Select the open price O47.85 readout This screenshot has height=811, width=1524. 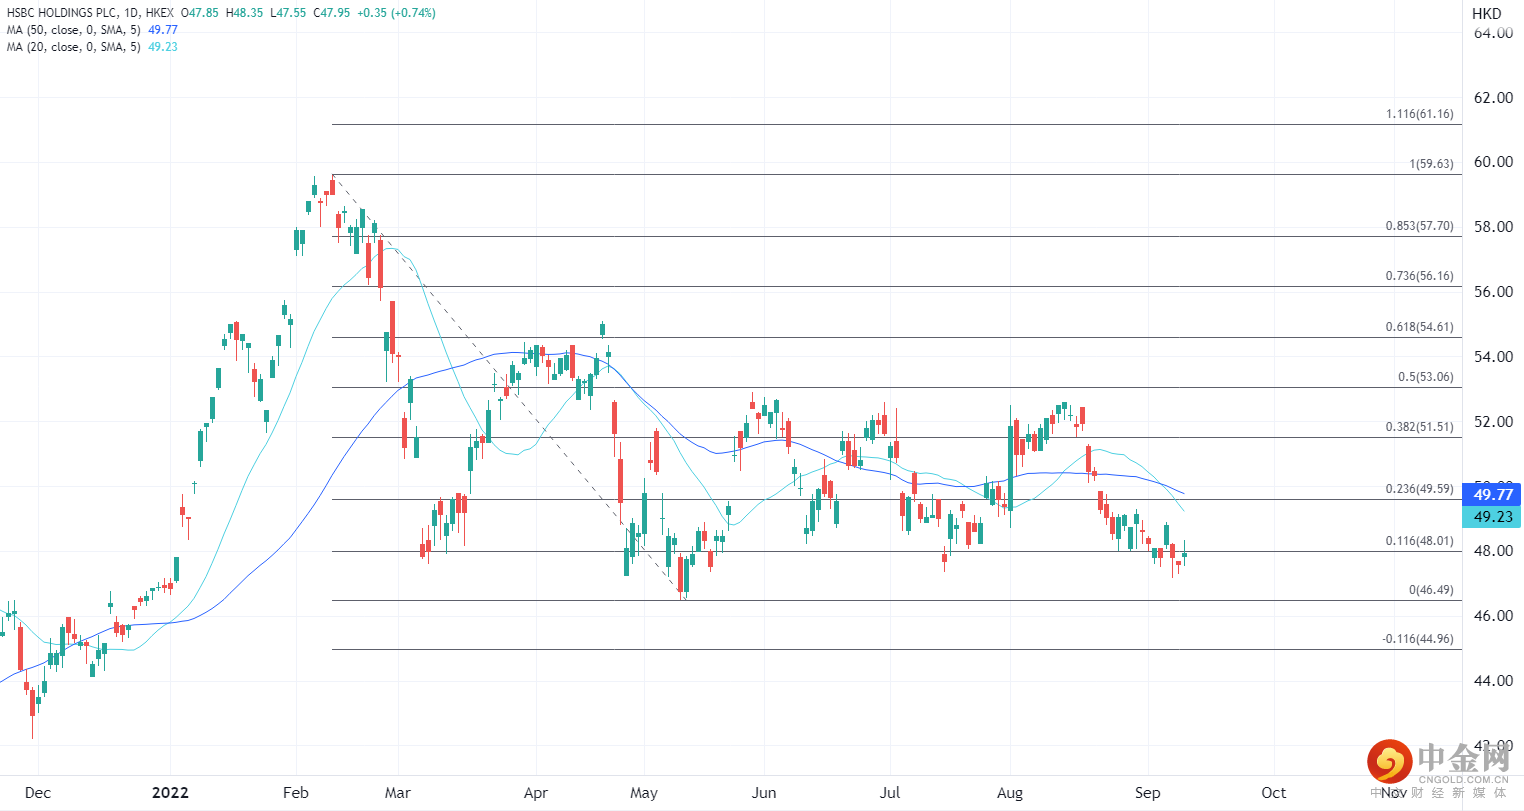201,13
